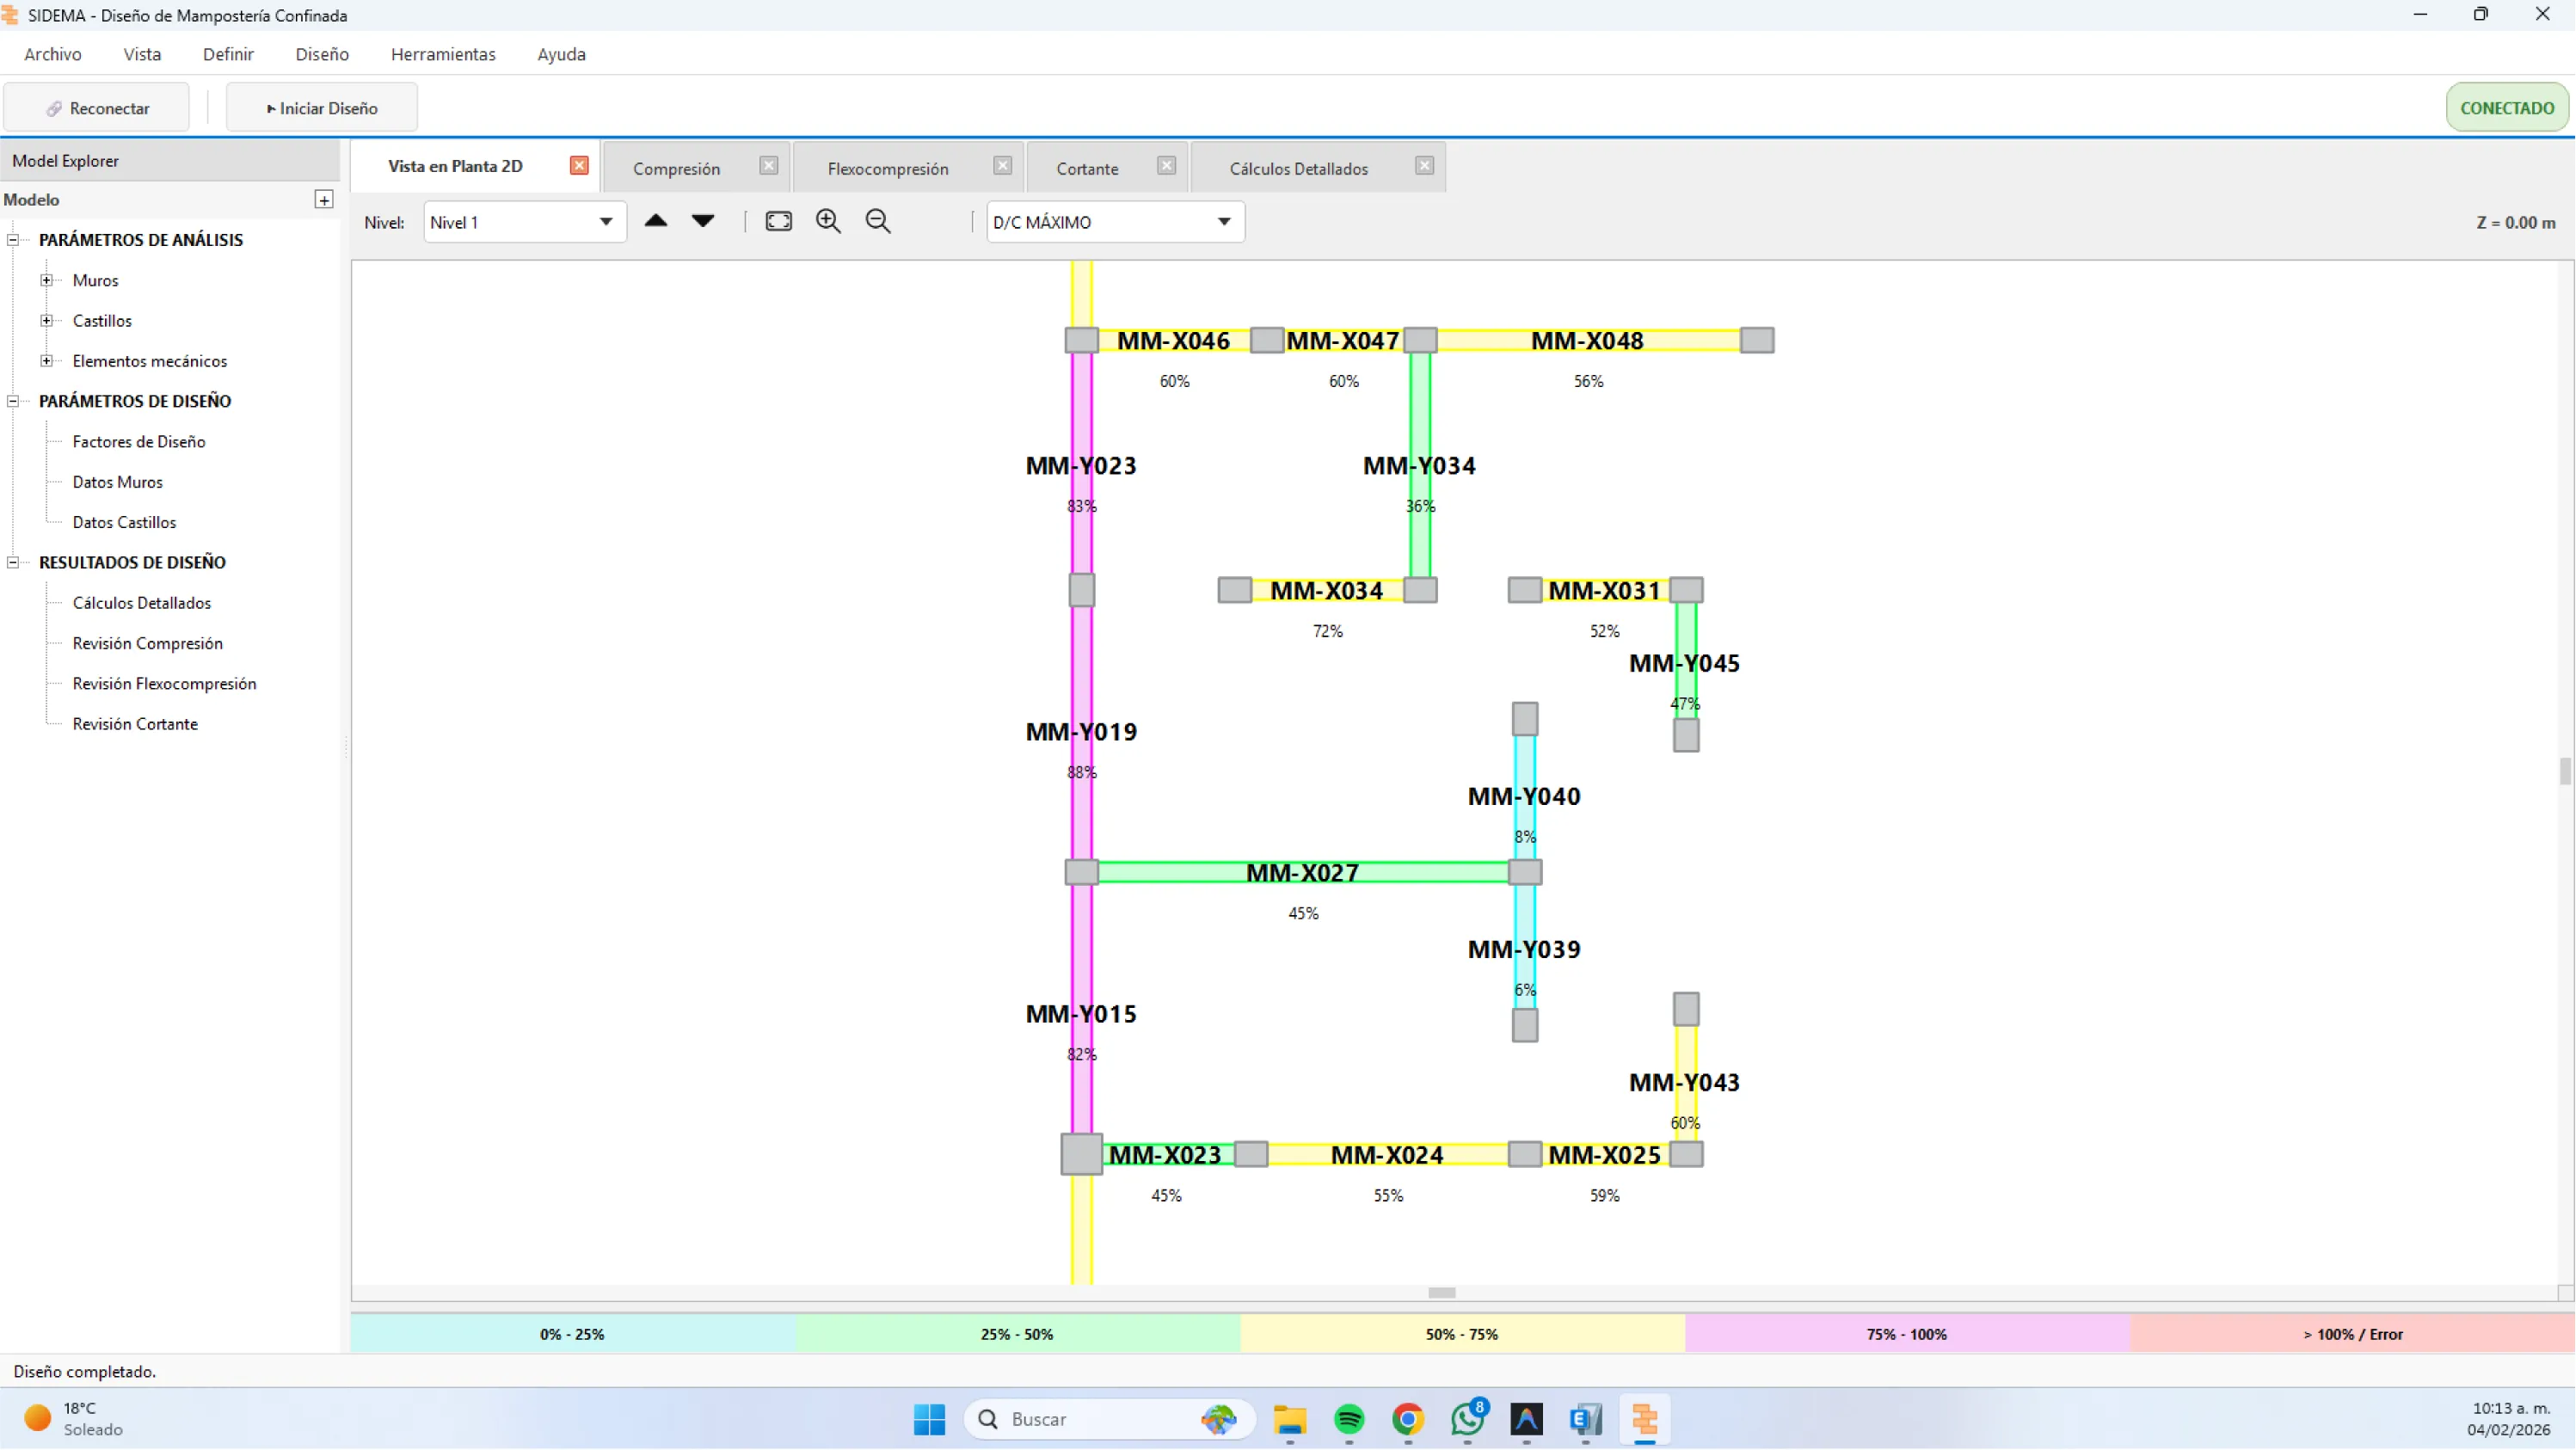This screenshot has height=1450, width=2576.
Task: Go down one level with the down arrow
Action: [703, 221]
